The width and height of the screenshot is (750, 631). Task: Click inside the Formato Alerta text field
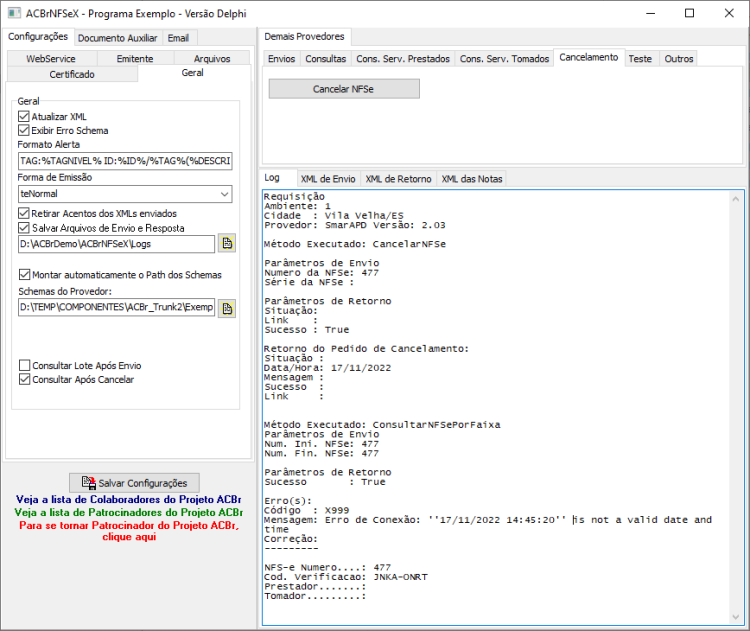[125, 161]
